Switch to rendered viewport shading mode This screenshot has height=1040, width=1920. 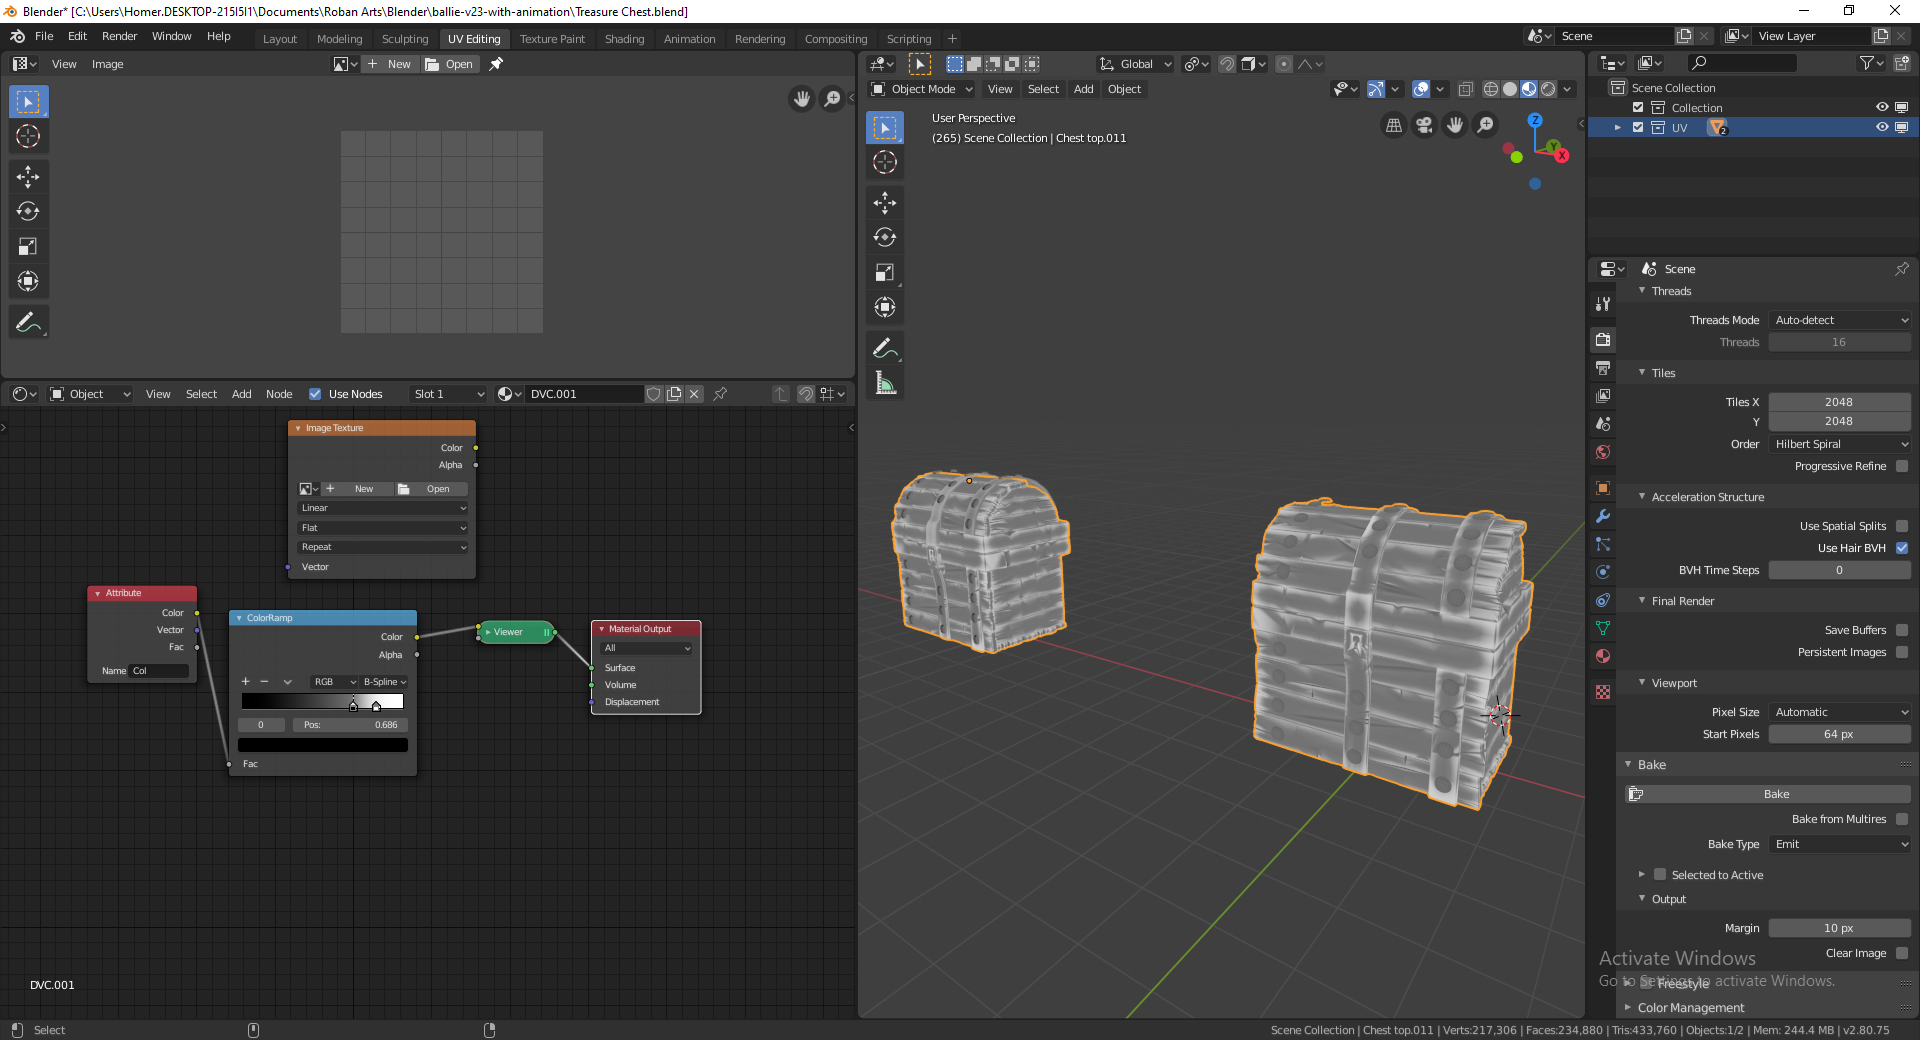point(1548,89)
